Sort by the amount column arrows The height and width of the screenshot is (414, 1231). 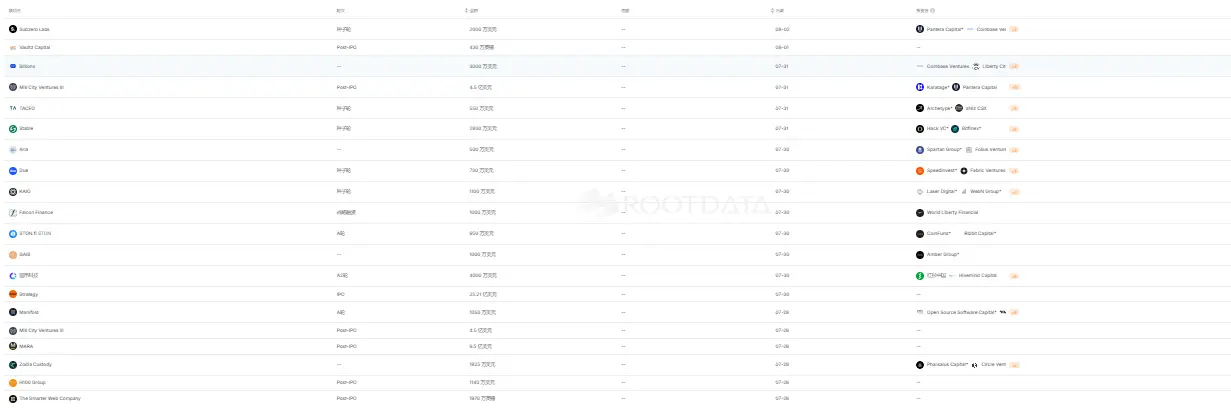(467, 10)
